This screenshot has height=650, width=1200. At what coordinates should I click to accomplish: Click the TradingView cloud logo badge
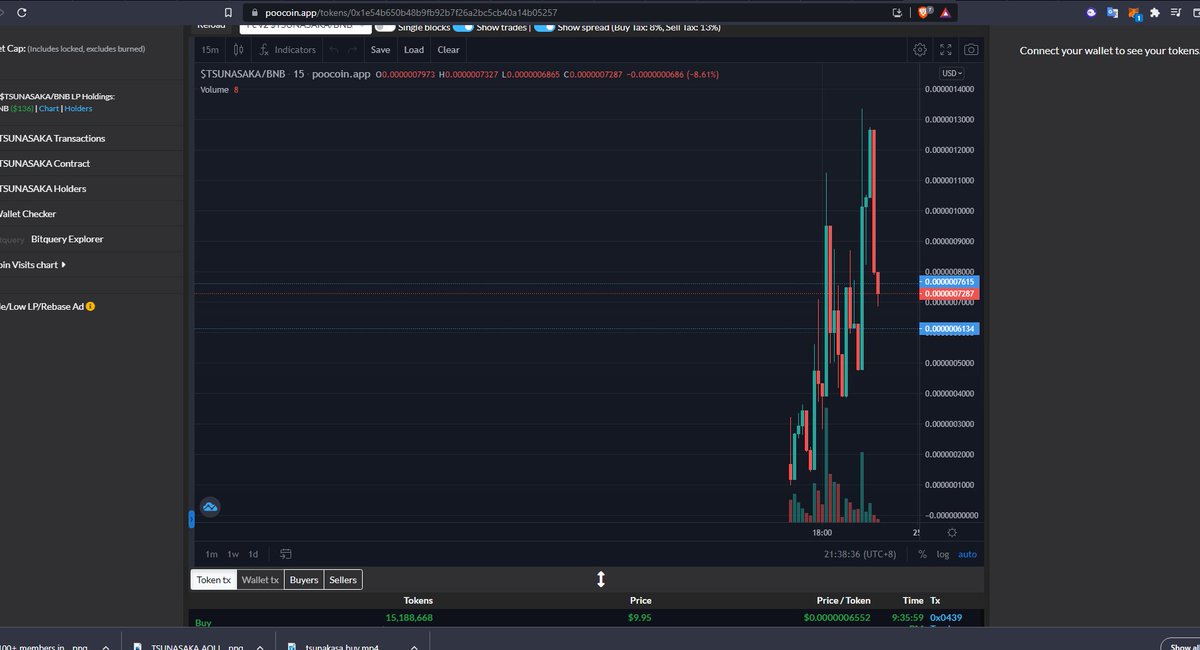[210, 507]
